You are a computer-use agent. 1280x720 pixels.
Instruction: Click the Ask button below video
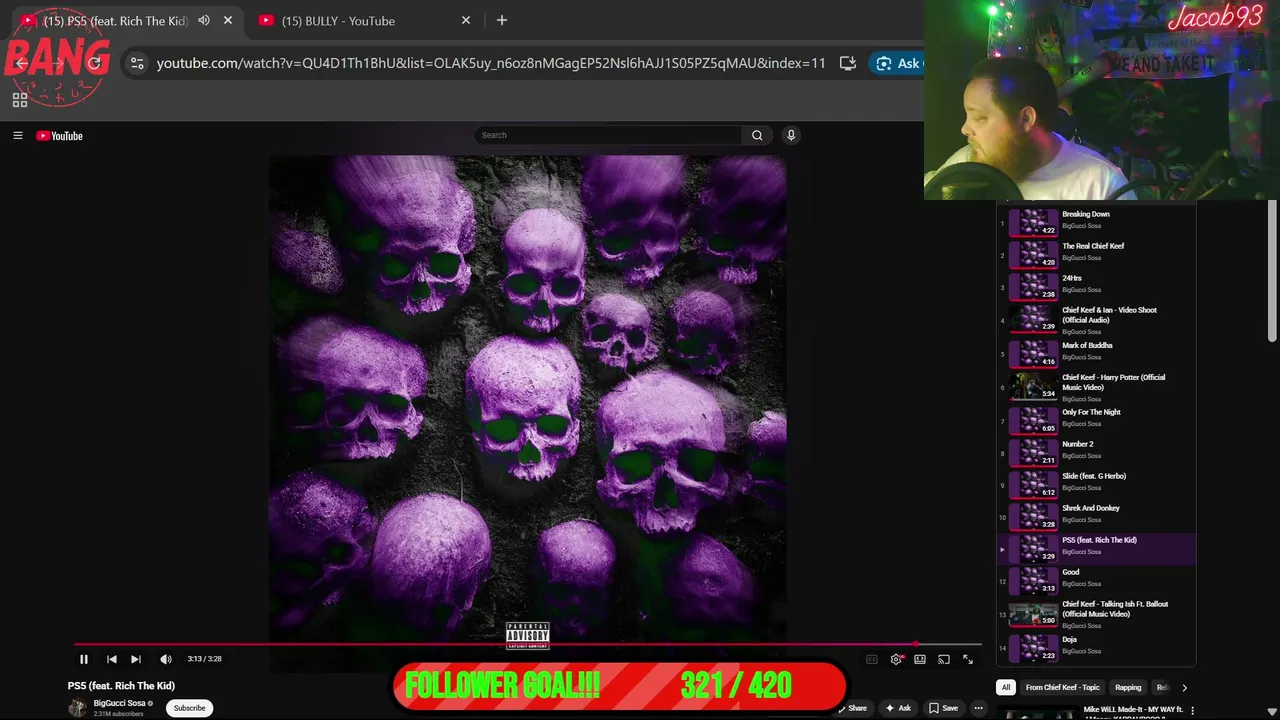pos(898,708)
